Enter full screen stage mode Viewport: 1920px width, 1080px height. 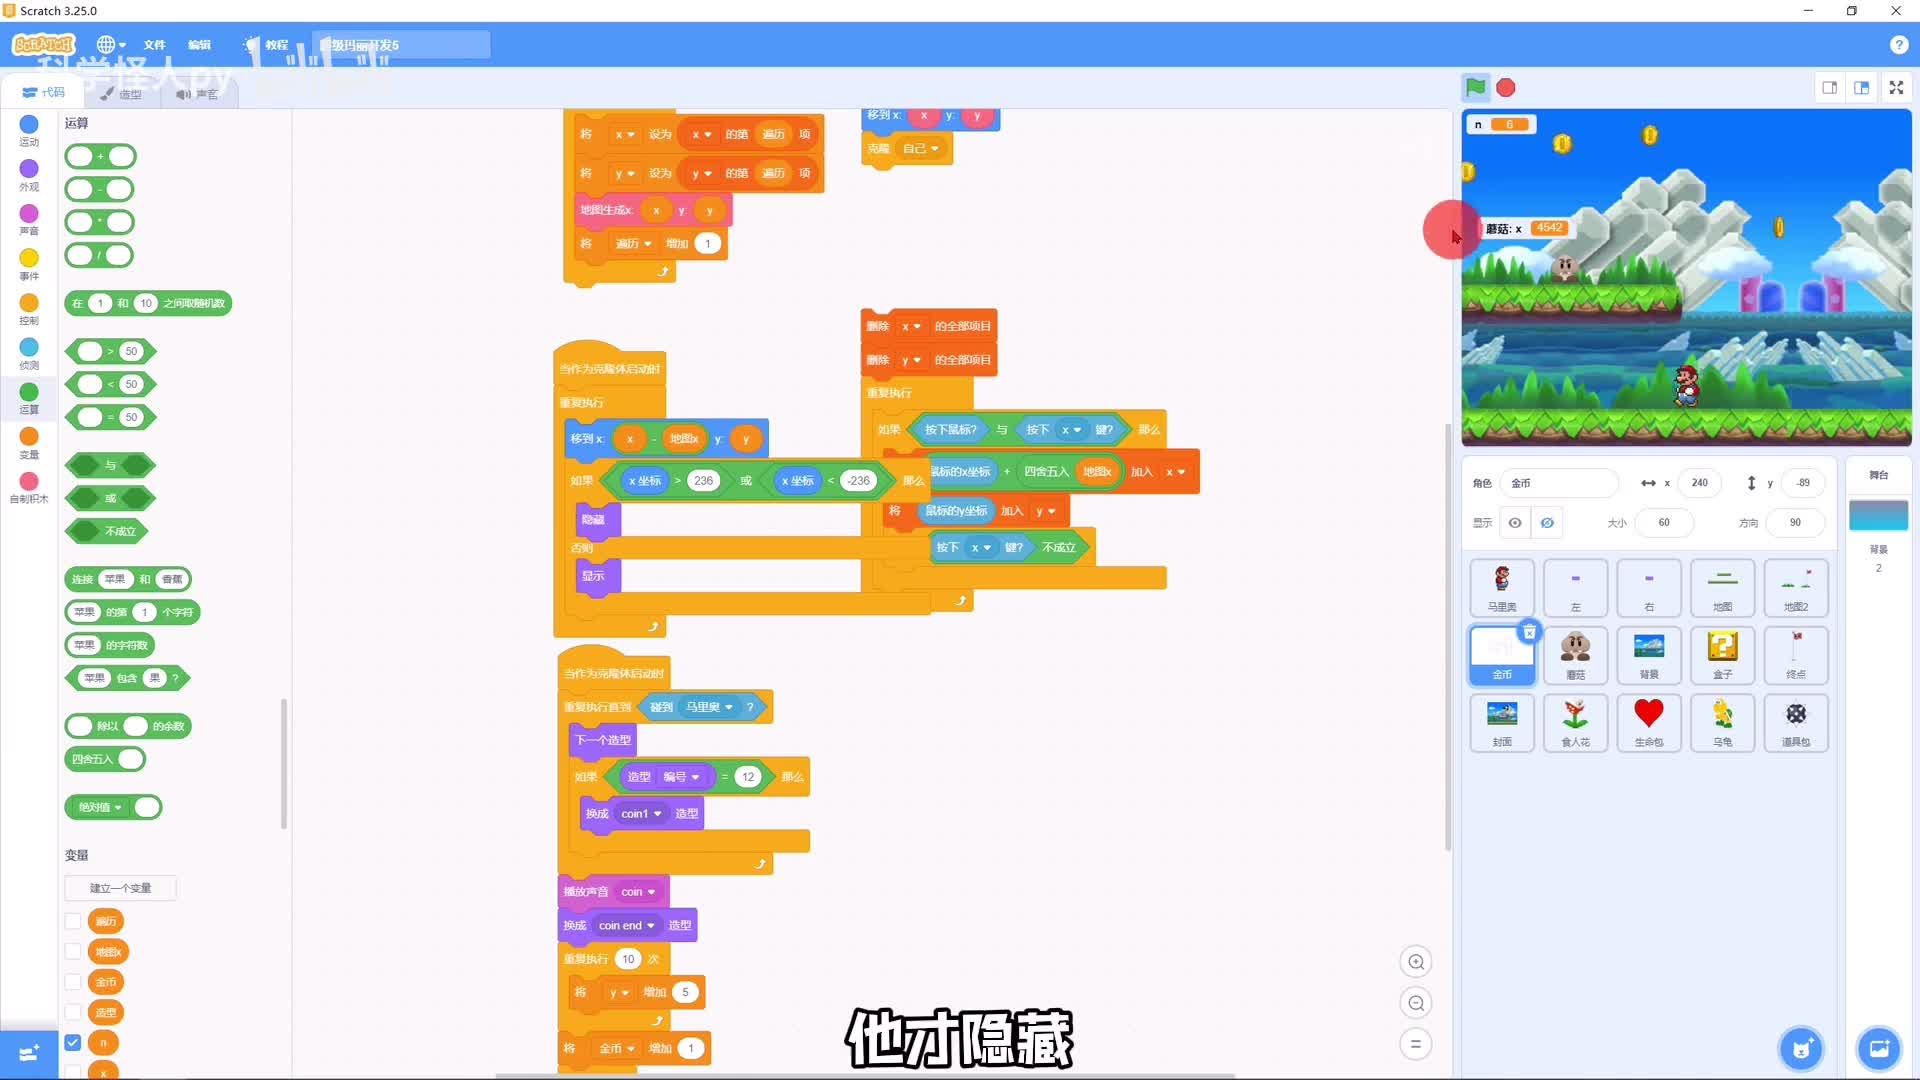click(x=1896, y=88)
